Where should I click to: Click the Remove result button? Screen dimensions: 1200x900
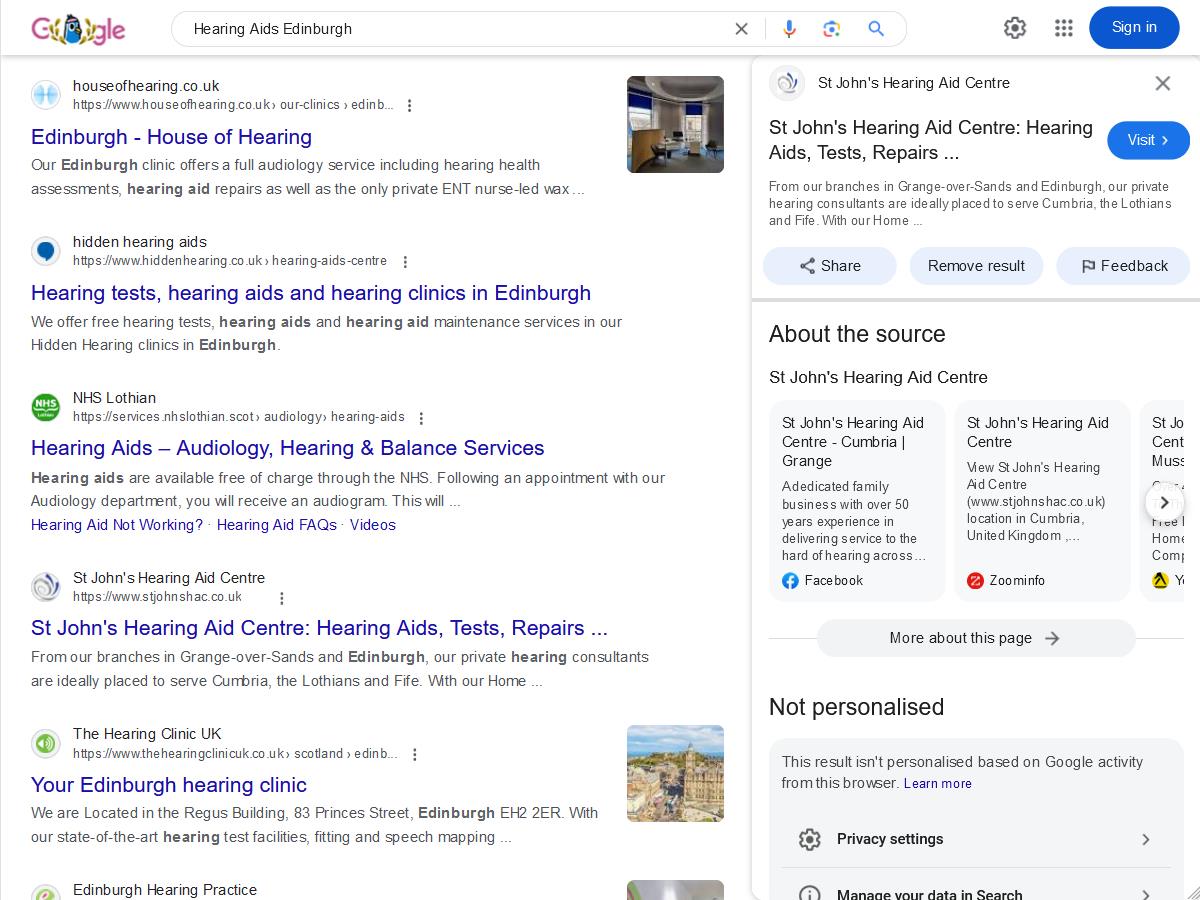976,266
